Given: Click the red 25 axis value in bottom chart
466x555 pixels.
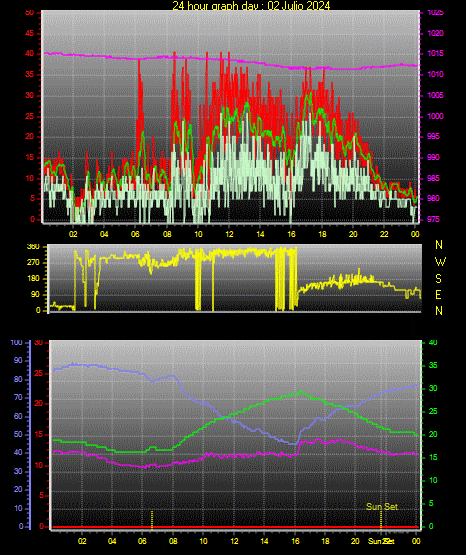Looking at the screenshot, I should click(39, 373).
